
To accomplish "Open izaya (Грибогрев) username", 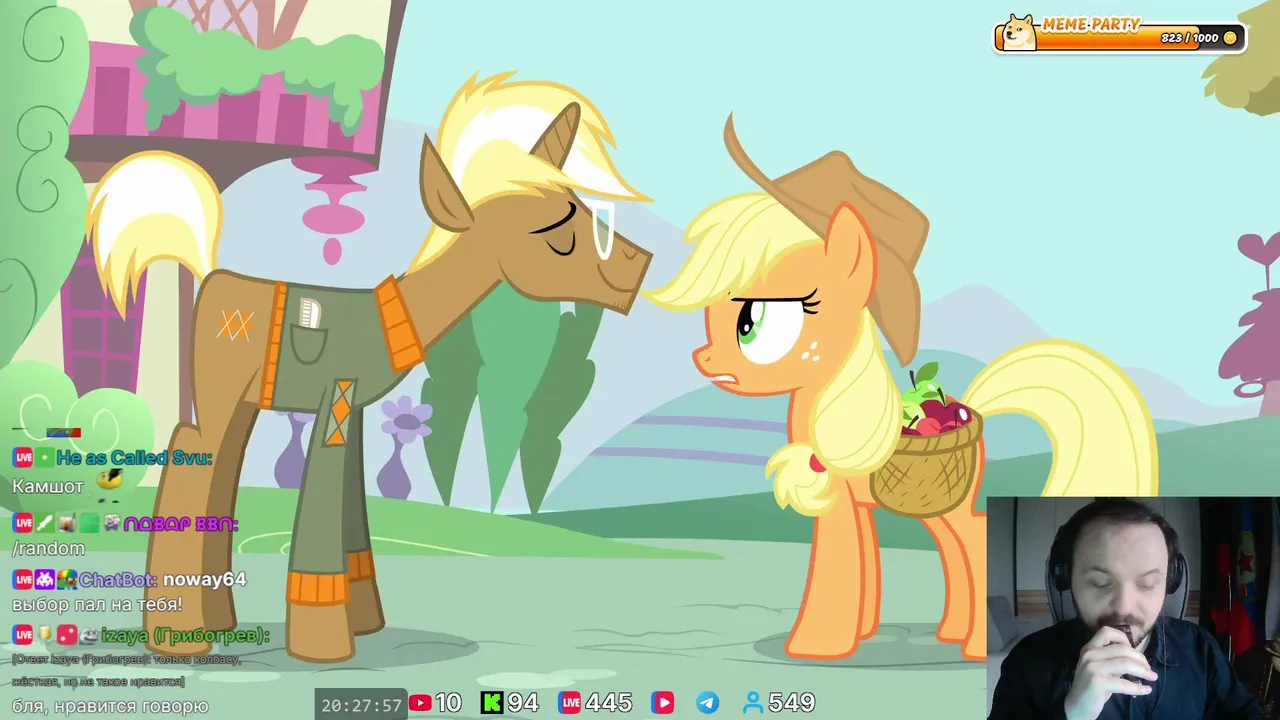I will [x=185, y=635].
